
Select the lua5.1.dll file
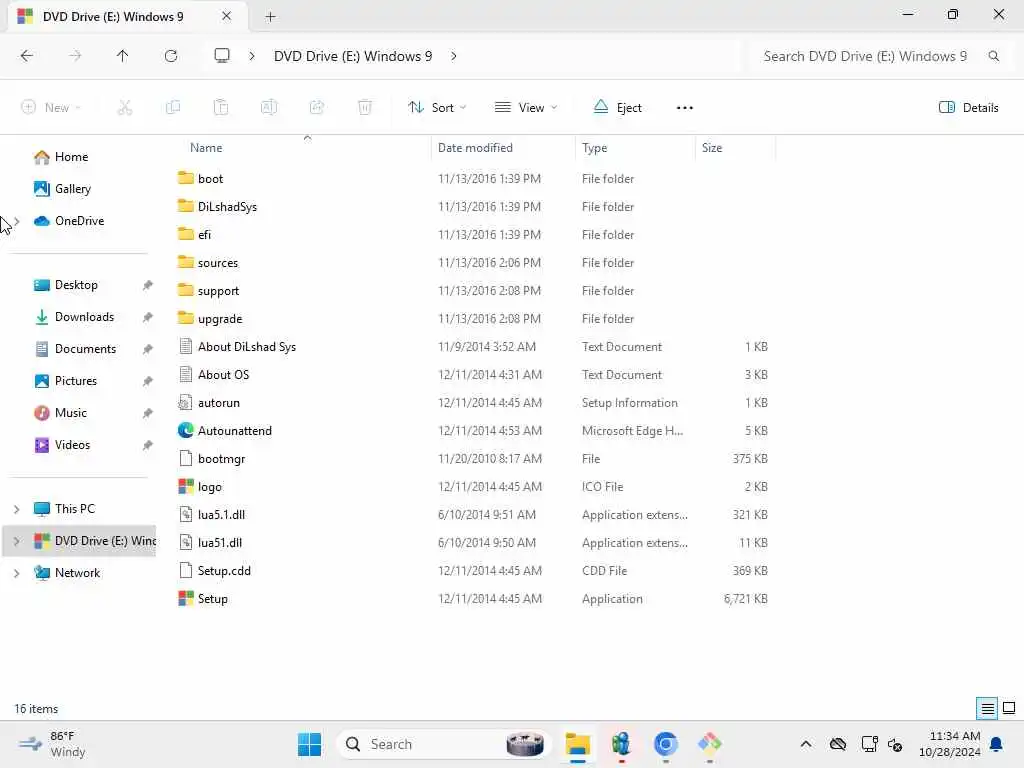point(211,515)
